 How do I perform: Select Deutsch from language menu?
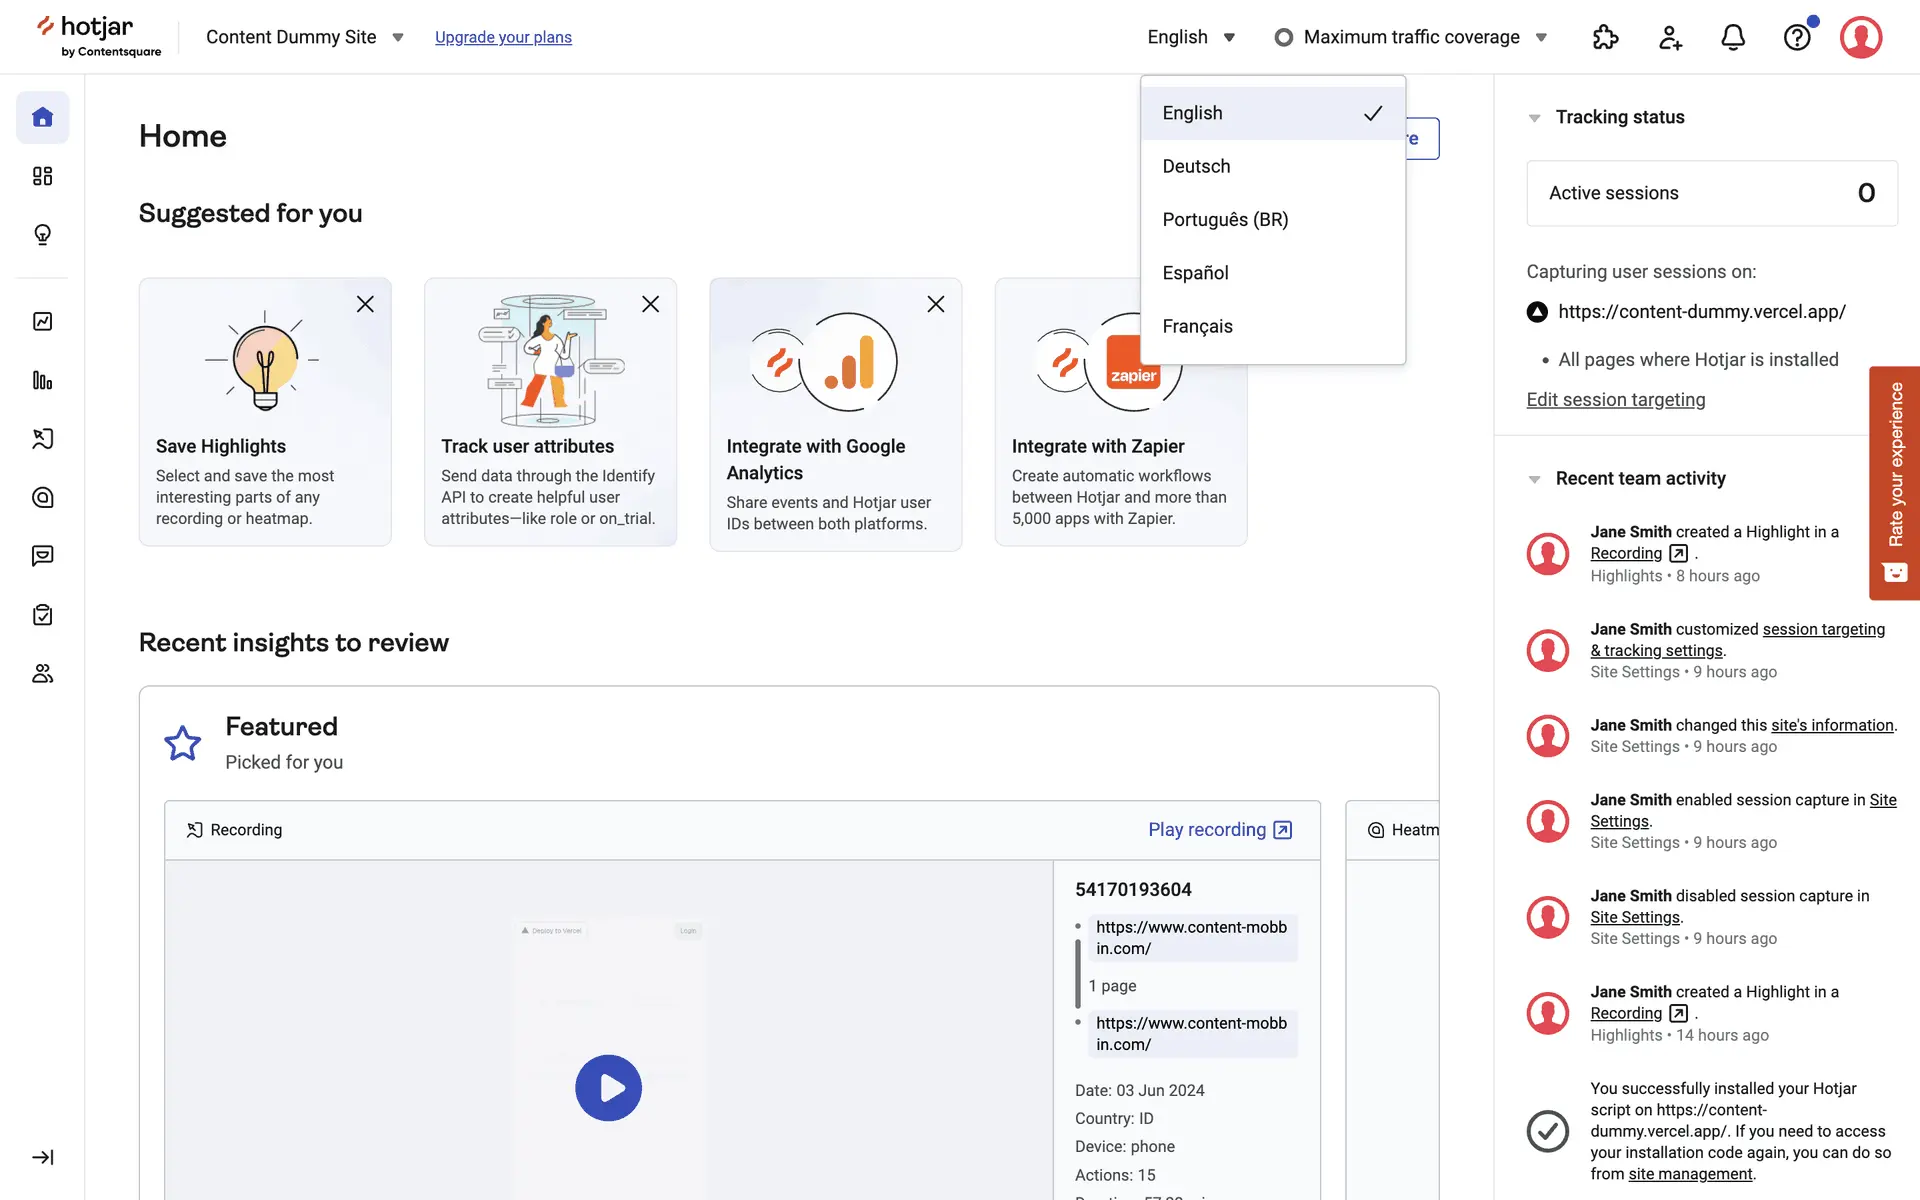[x=1196, y=166]
